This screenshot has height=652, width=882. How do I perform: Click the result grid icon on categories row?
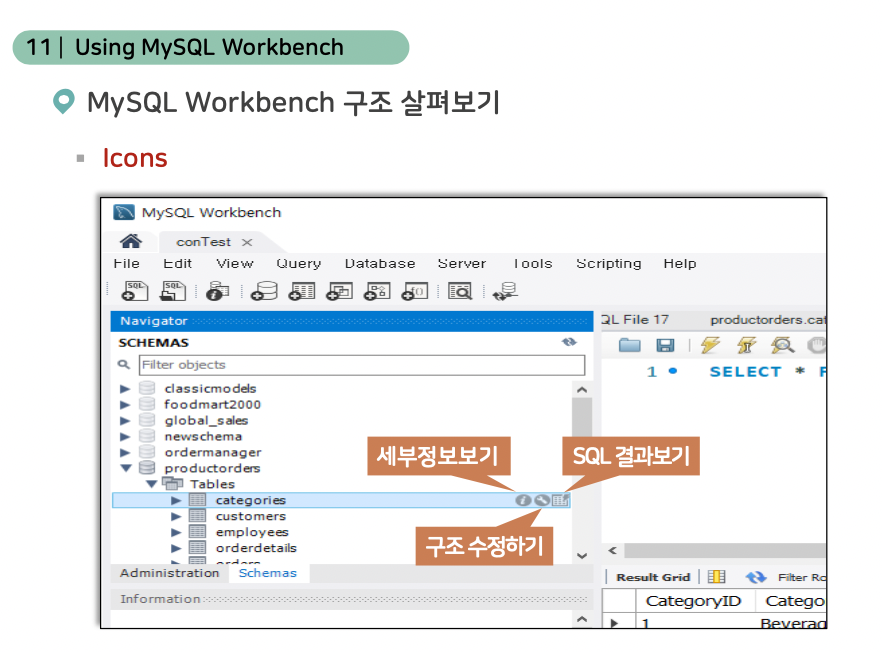(560, 500)
